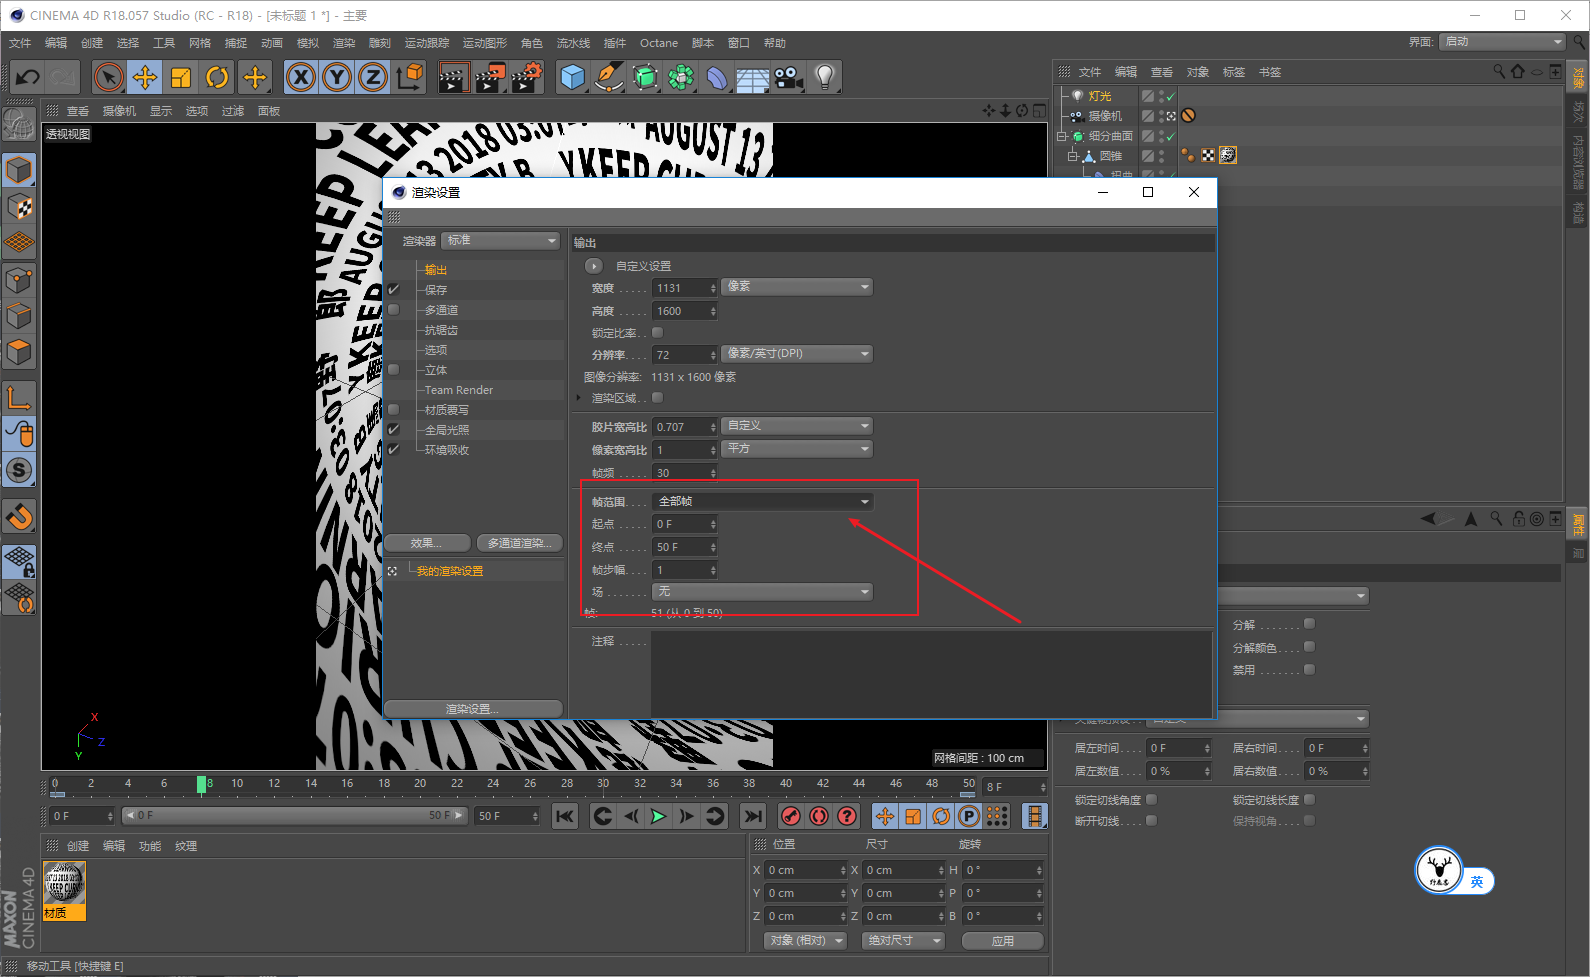
Task: Open the width unit 像素 dropdown
Action: [797, 287]
